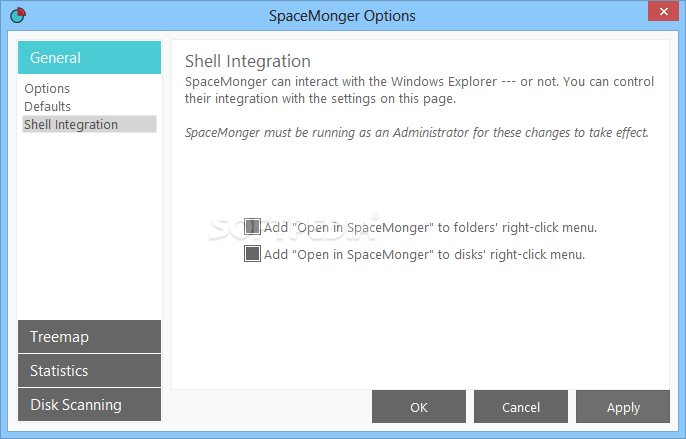Open the Defaults page under General
Image resolution: width=686 pixels, height=439 pixels.
47,106
